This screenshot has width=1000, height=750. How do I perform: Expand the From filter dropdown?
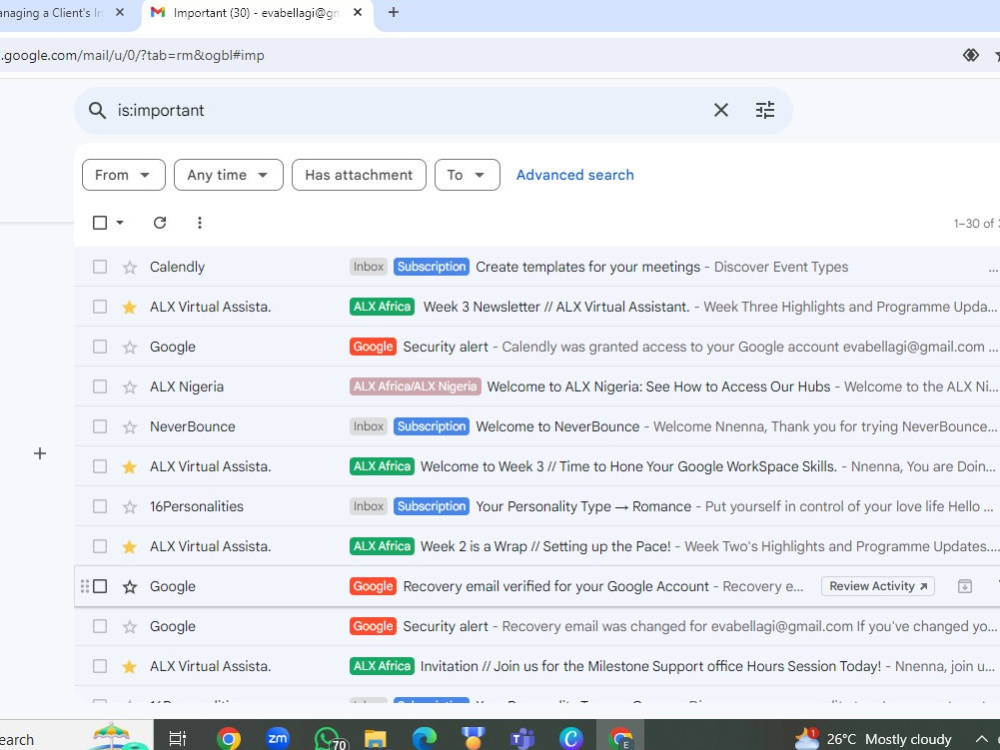click(x=124, y=175)
